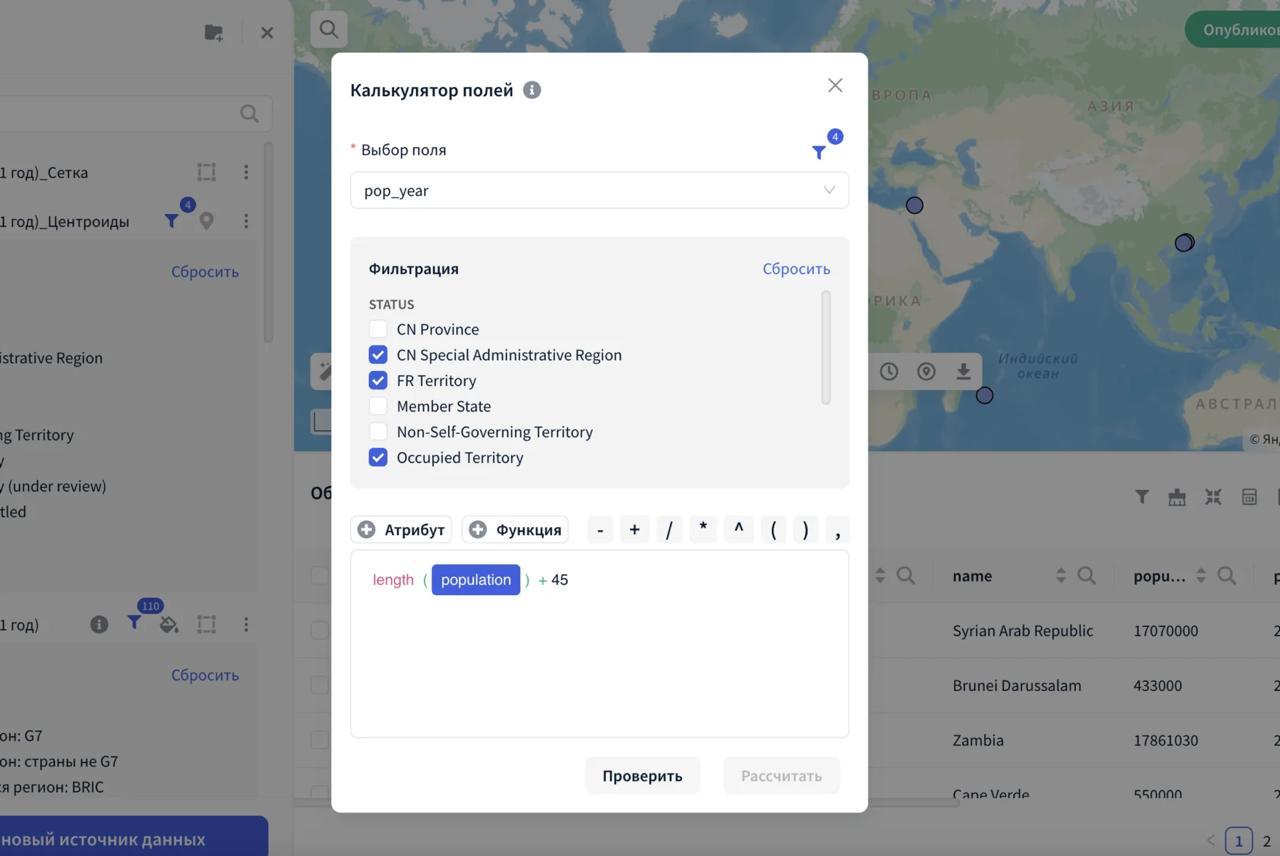Screen dimensions: 1280x856
Task: Check the Member State checkbox
Action: pos(378,406)
